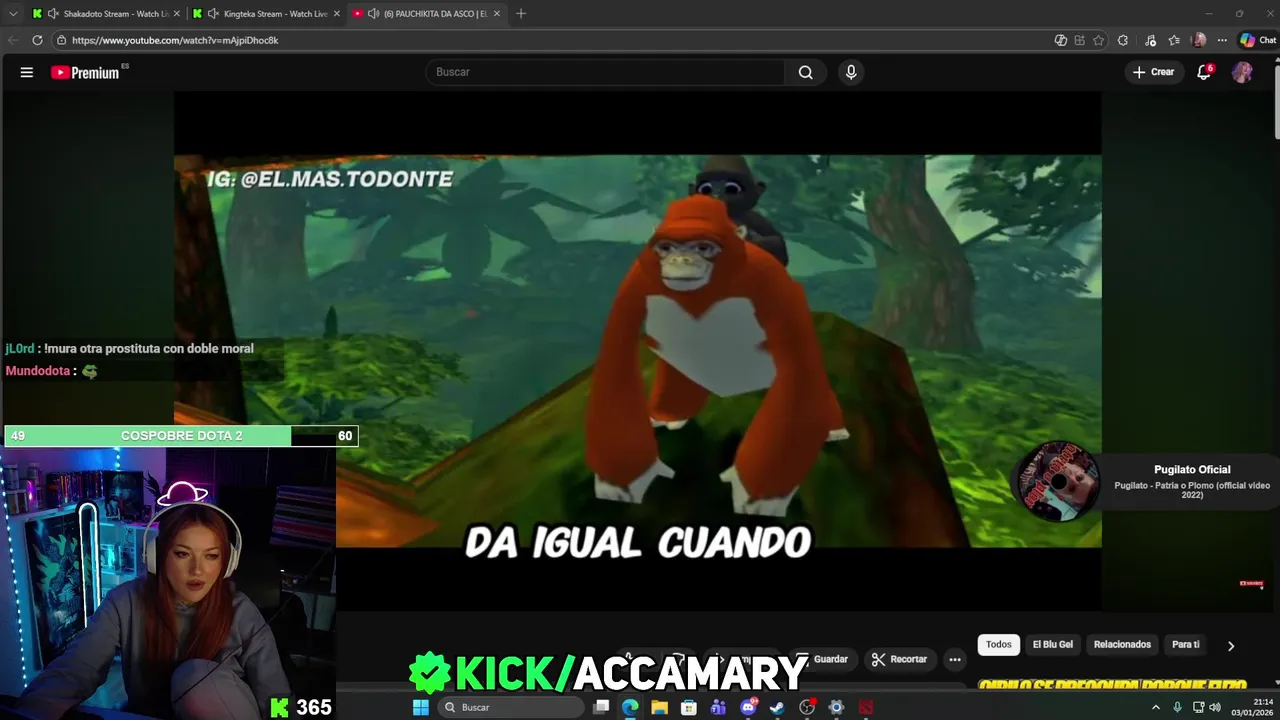The height and width of the screenshot is (720, 1280).
Task: Click the system tray volume speaker icon
Action: pos(1215,707)
